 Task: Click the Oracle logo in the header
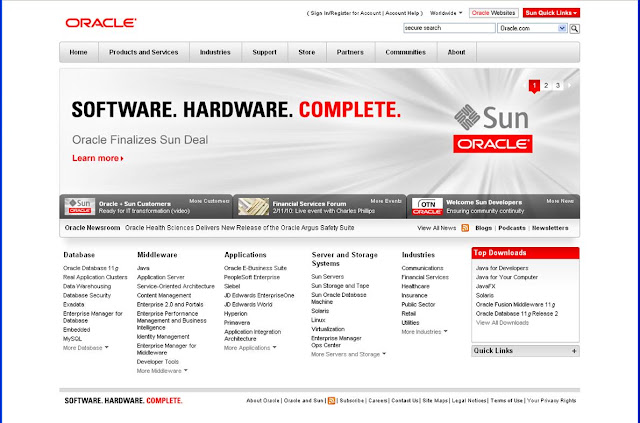[x=101, y=23]
